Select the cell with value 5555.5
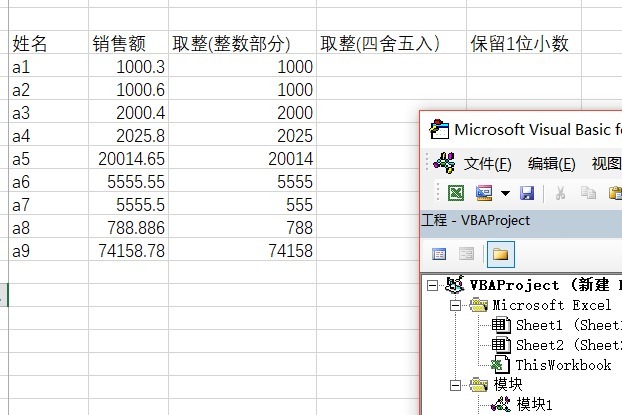This screenshot has width=622, height=415. [x=129, y=204]
